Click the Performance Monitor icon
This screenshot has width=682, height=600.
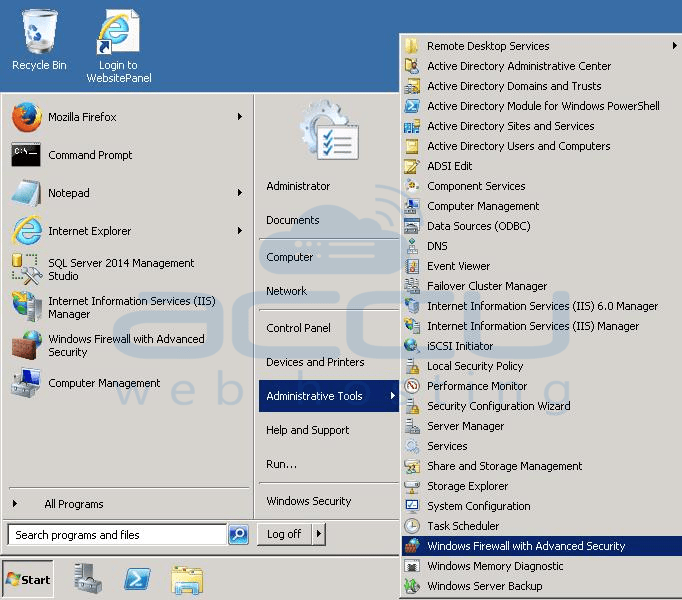point(412,386)
